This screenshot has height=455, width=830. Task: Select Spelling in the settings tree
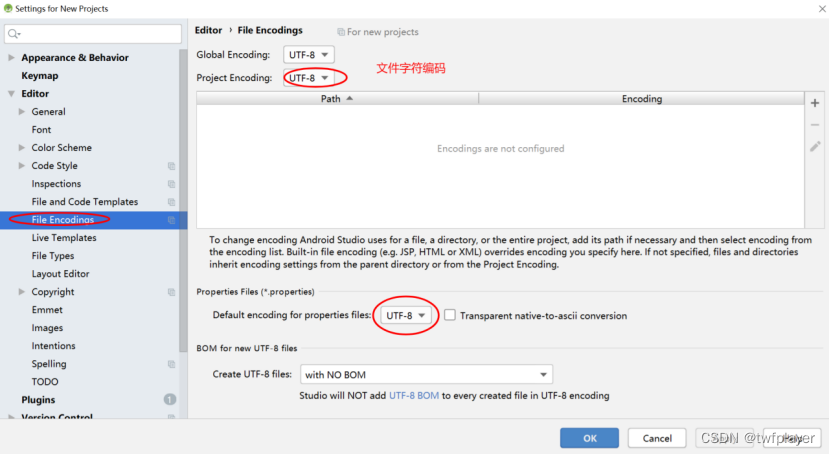pyautogui.click(x=49, y=364)
